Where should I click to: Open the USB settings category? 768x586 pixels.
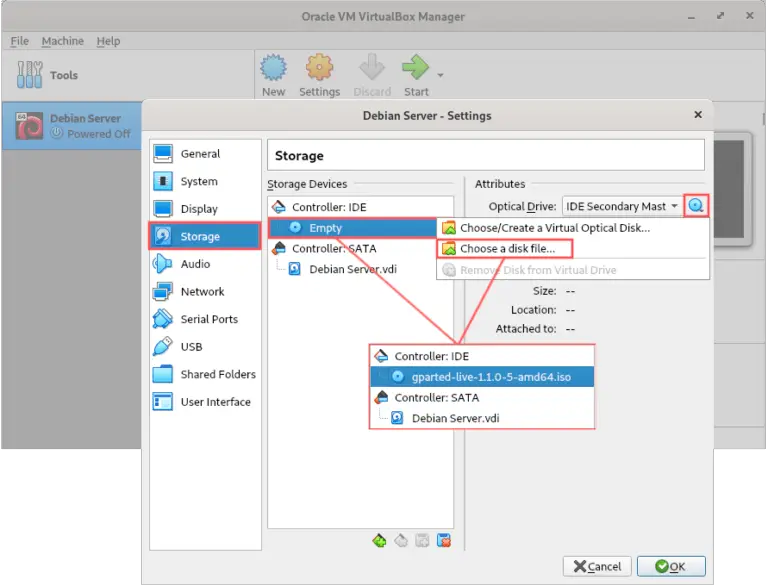tap(191, 347)
